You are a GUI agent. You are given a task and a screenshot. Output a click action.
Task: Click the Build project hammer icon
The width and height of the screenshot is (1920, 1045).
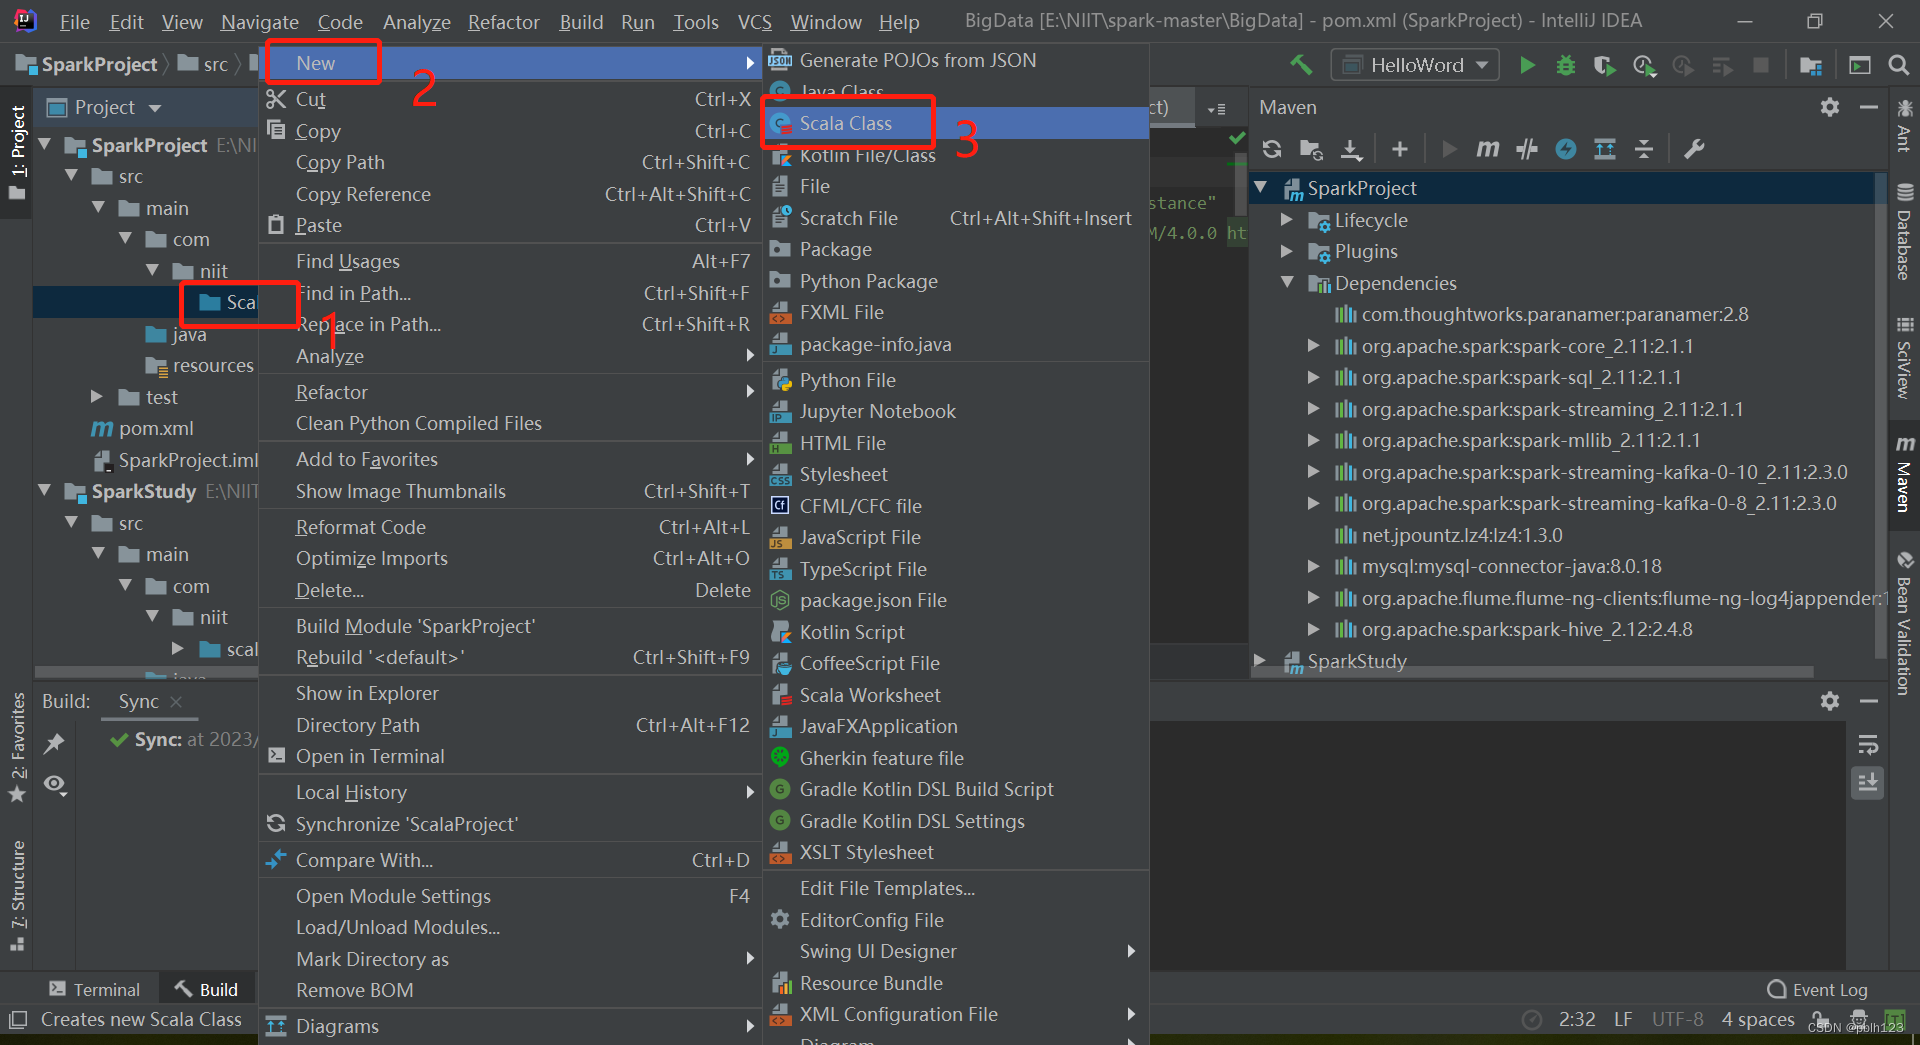coord(1301,65)
